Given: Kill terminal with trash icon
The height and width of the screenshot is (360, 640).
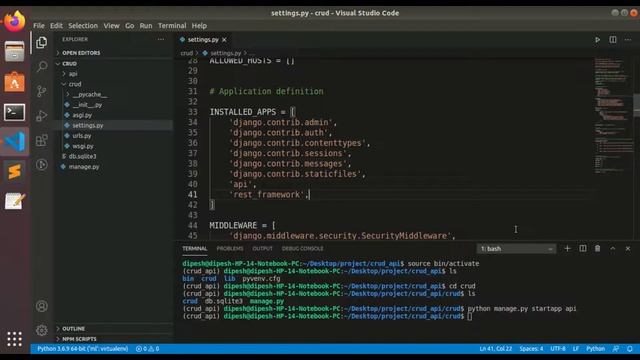Looking at the screenshot, I should click(x=597, y=248).
